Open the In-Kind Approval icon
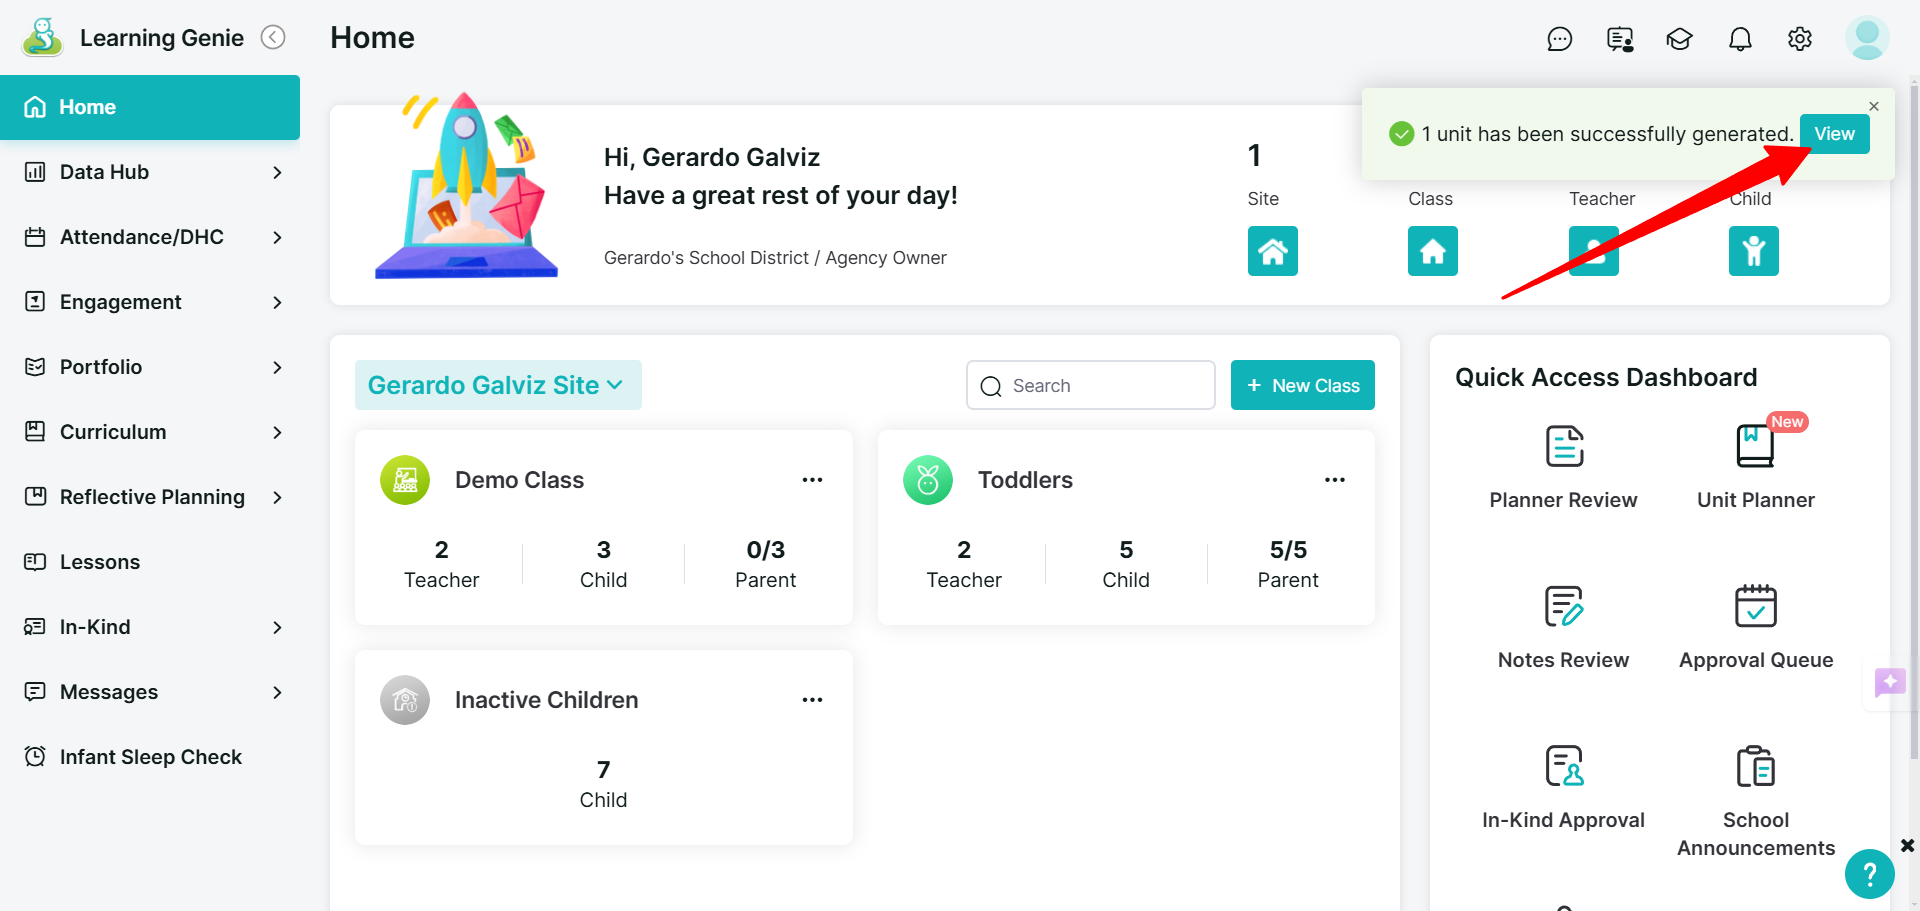Viewport: 1920px width, 911px height. 1564,766
